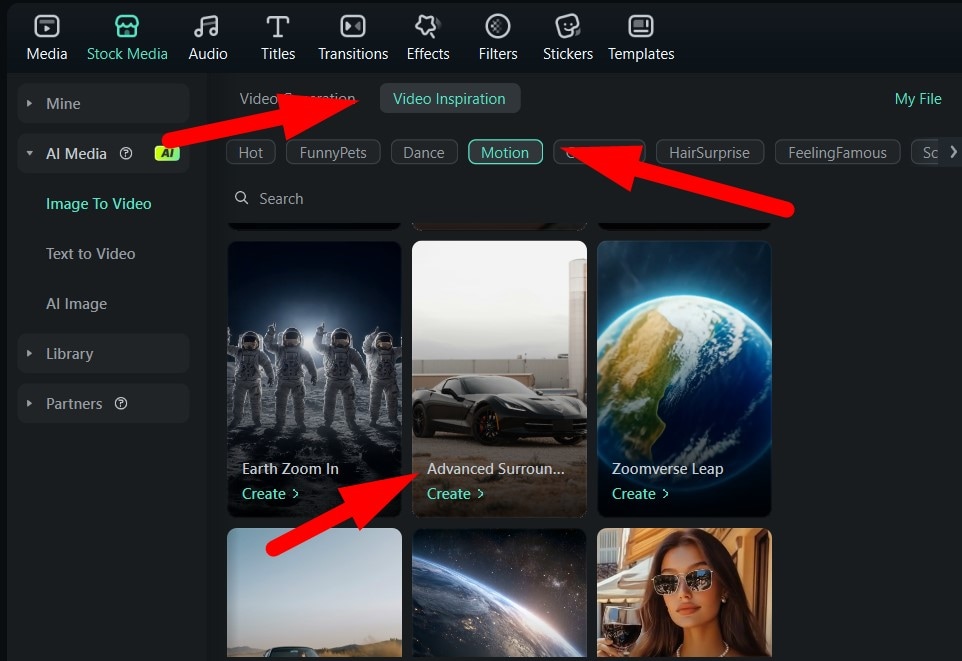Image resolution: width=962 pixels, height=661 pixels.
Task: Select the FeelingFamous category tag
Action: click(x=837, y=152)
